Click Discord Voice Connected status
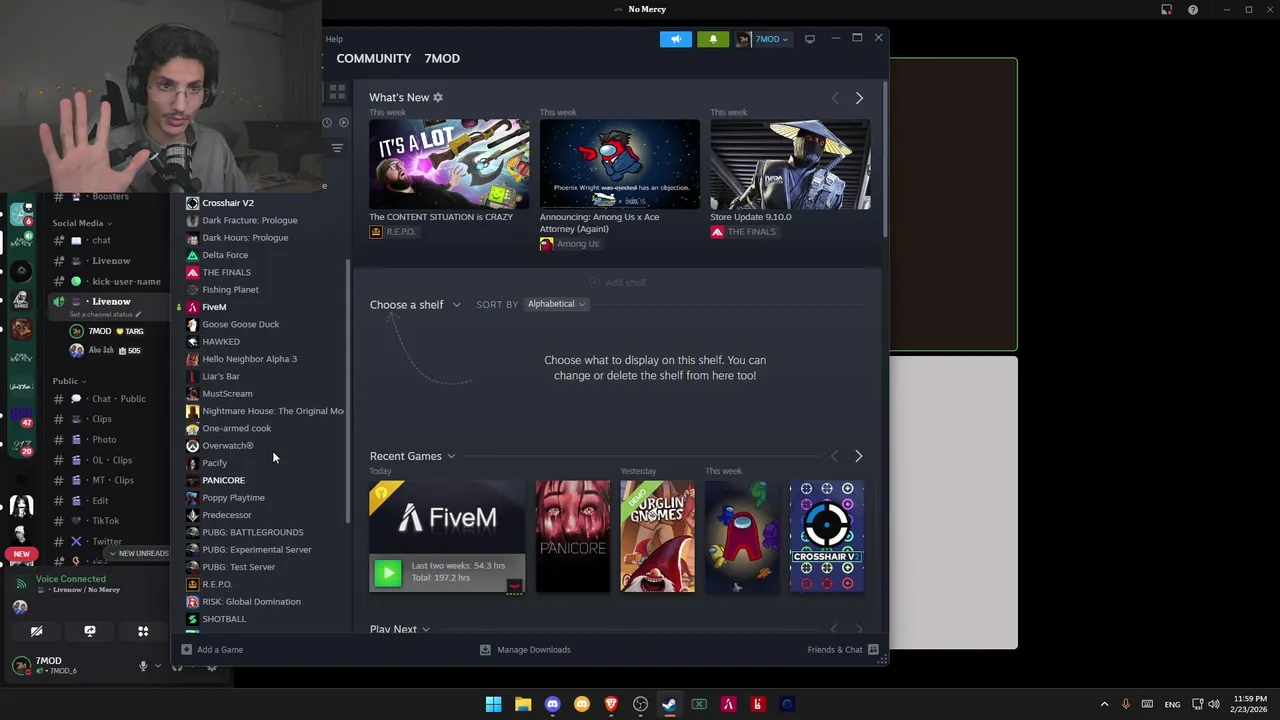Image resolution: width=1280 pixels, height=720 pixels. point(70,579)
